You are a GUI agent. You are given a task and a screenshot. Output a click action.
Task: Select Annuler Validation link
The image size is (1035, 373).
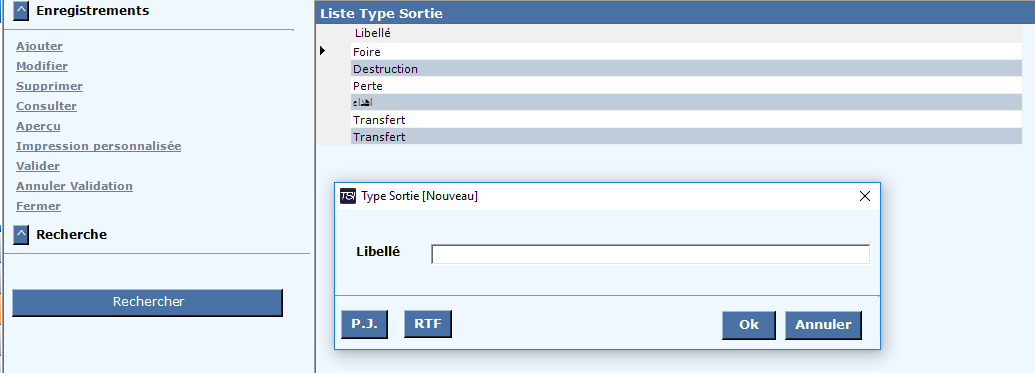point(74,186)
